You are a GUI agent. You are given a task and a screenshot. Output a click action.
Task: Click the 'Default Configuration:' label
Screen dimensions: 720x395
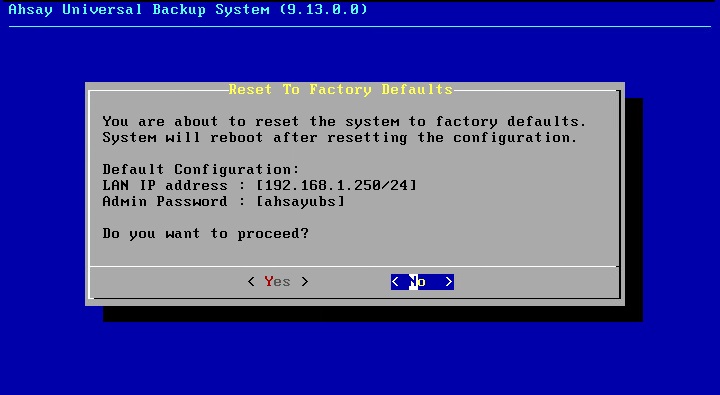coord(201,169)
